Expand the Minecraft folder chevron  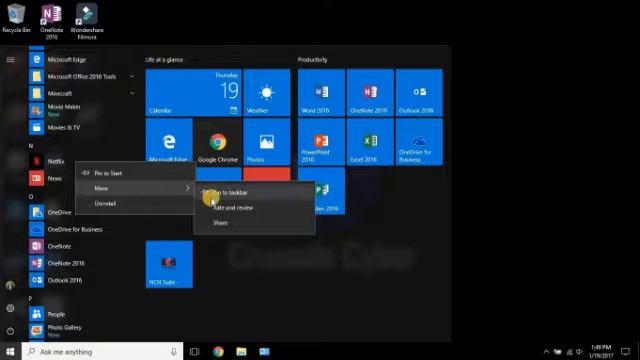(132, 93)
